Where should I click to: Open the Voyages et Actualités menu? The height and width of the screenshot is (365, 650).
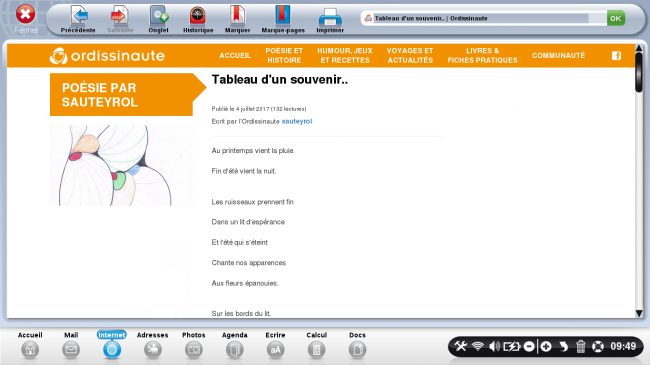point(410,55)
